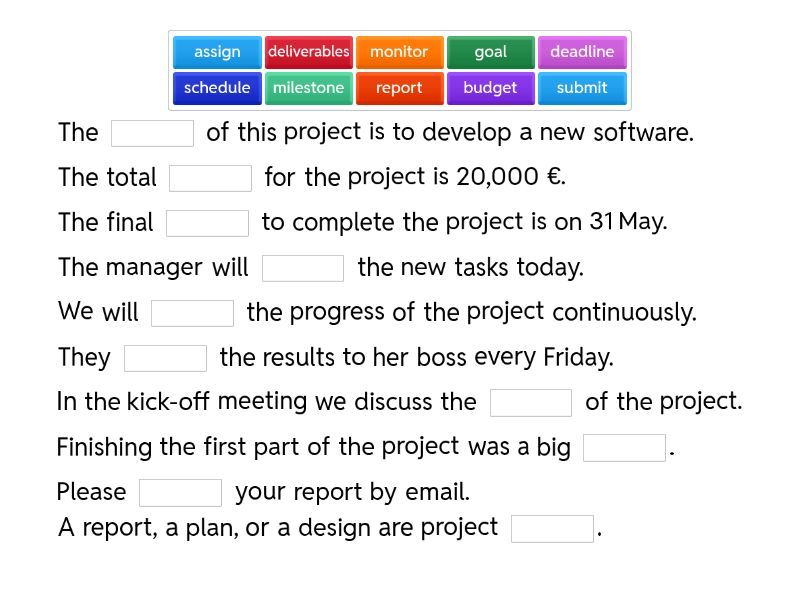Choose the violet 'budget' tile
This screenshot has height=600, width=800.
(x=490, y=88)
